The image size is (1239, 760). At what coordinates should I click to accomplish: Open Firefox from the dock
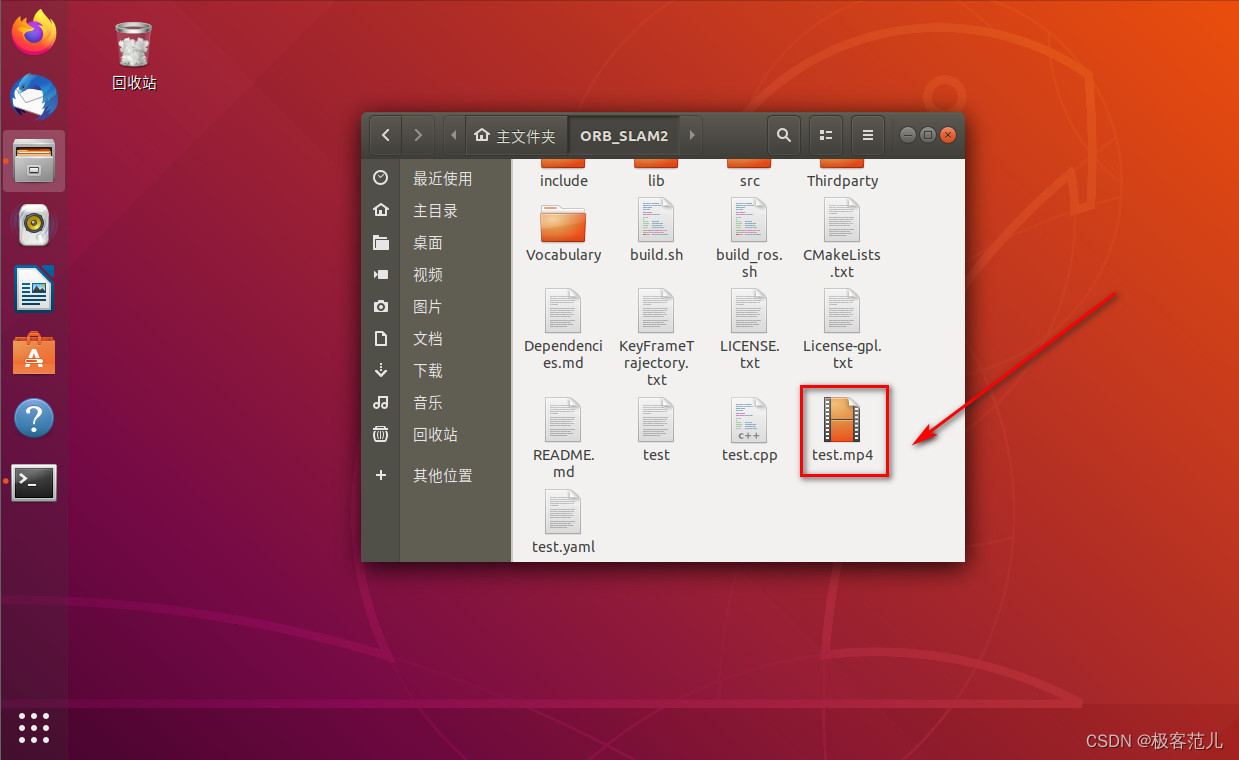point(34,32)
